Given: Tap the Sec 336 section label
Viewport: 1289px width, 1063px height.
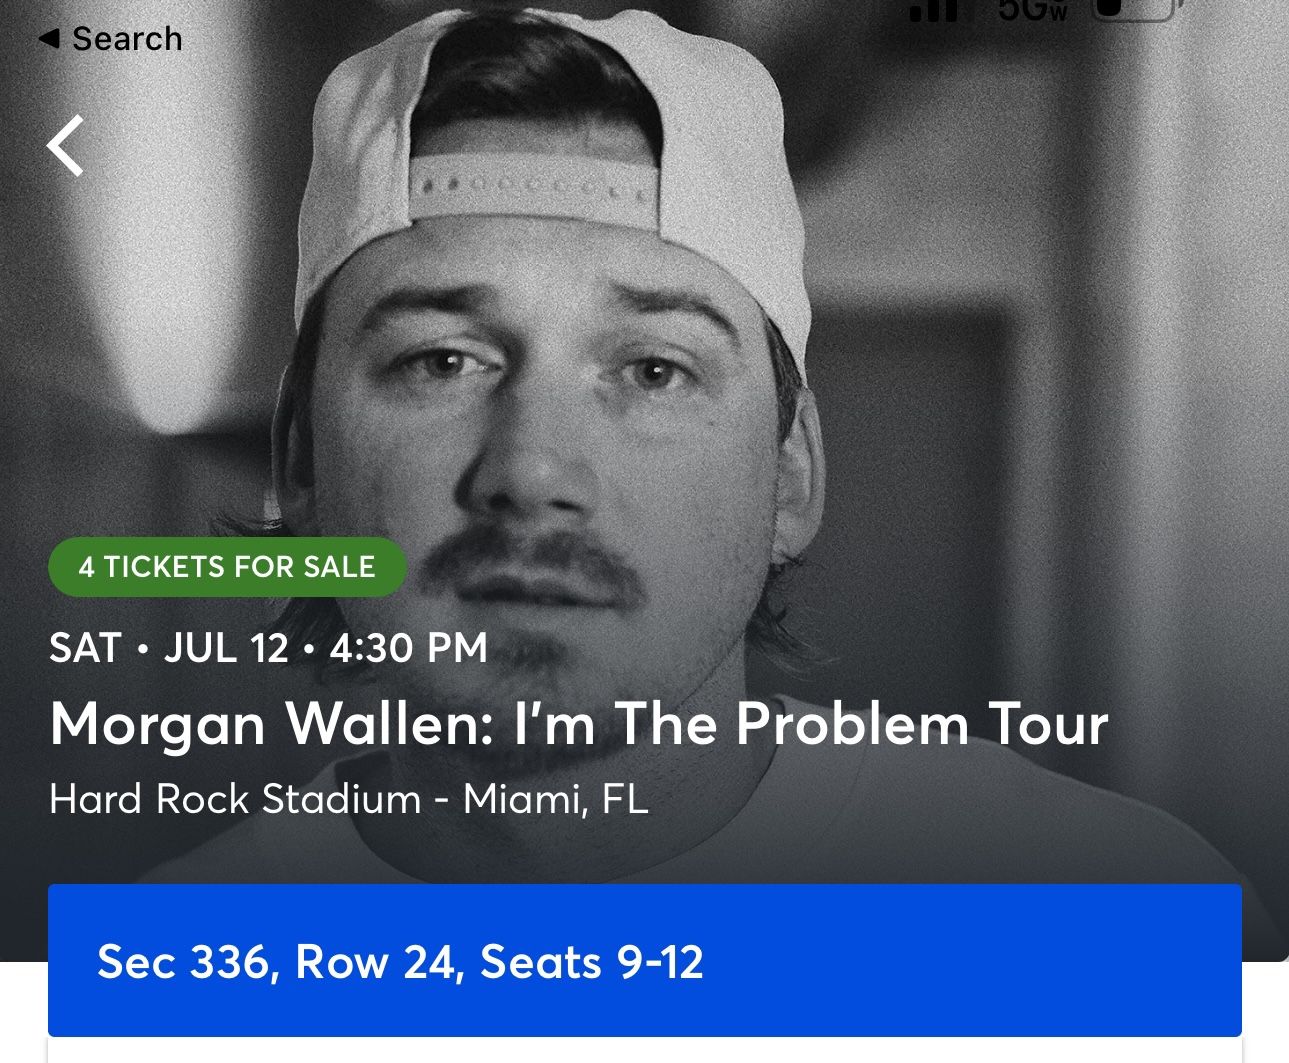Looking at the screenshot, I should click(183, 962).
